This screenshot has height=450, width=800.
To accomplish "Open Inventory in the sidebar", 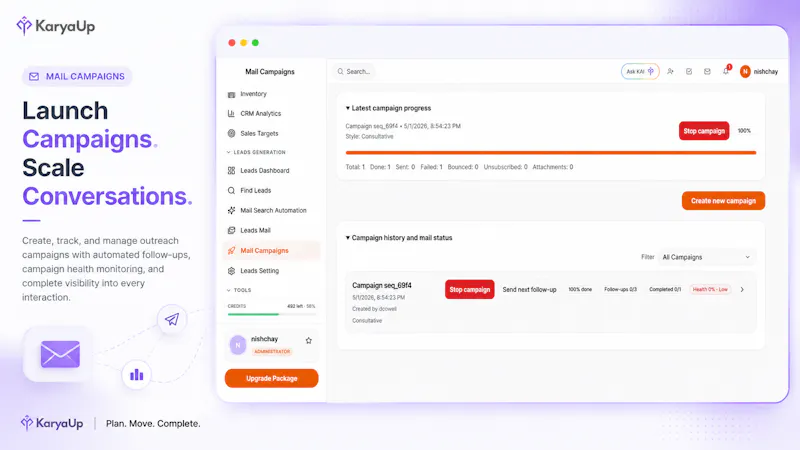I will pos(253,94).
